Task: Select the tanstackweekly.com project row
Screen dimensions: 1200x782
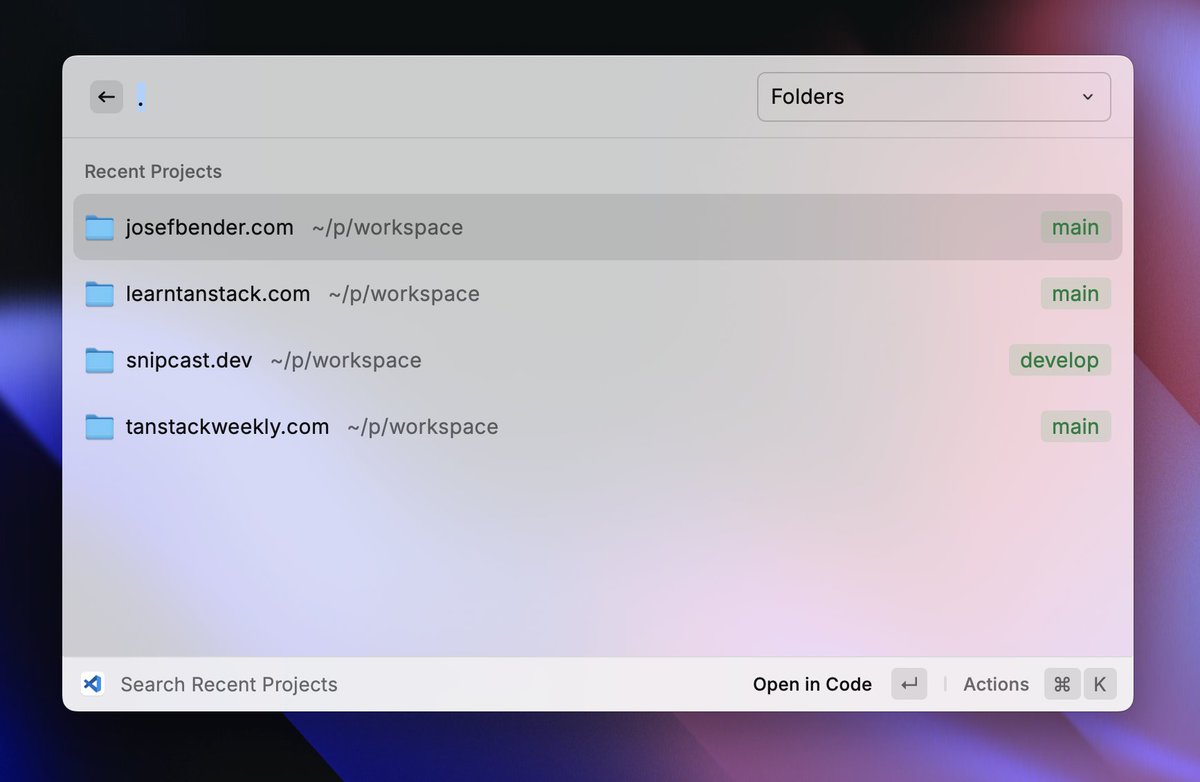Action: coord(598,427)
